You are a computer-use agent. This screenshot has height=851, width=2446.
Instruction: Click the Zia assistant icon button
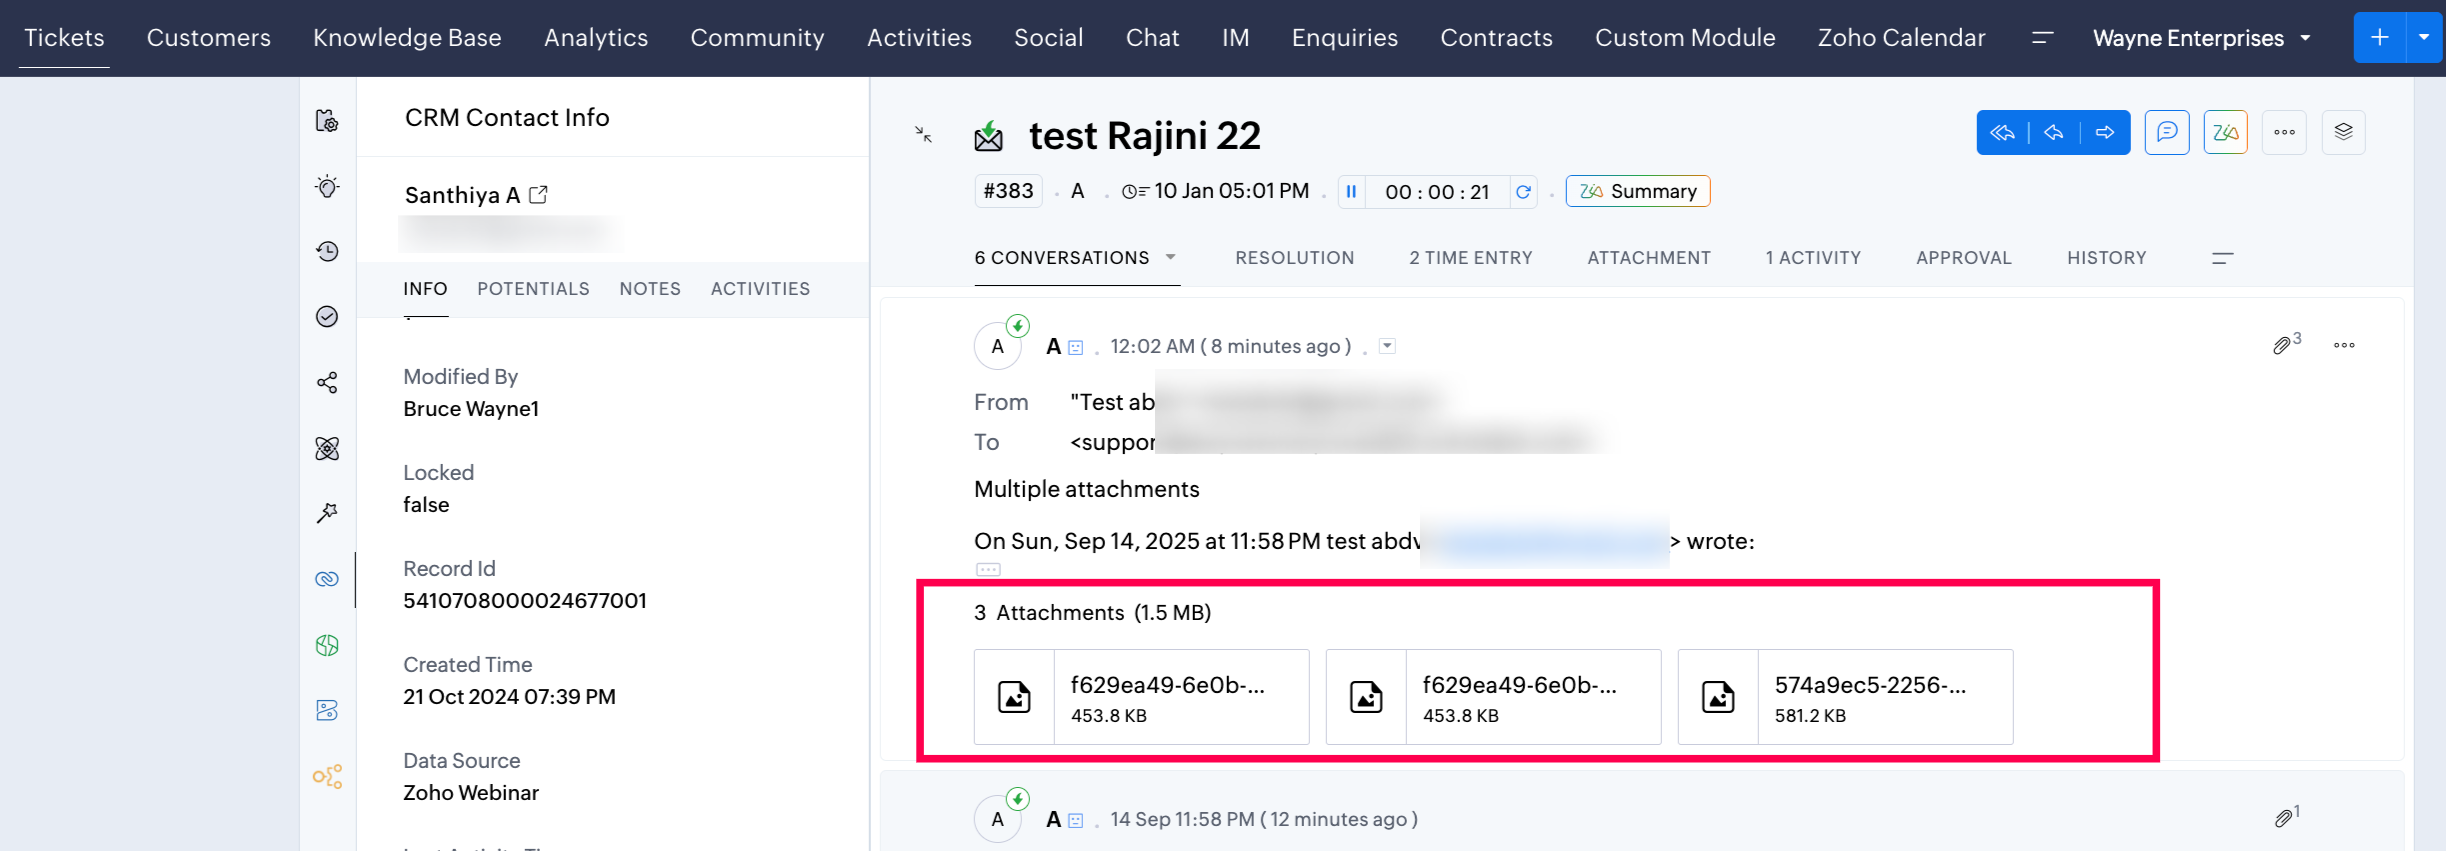2225,132
